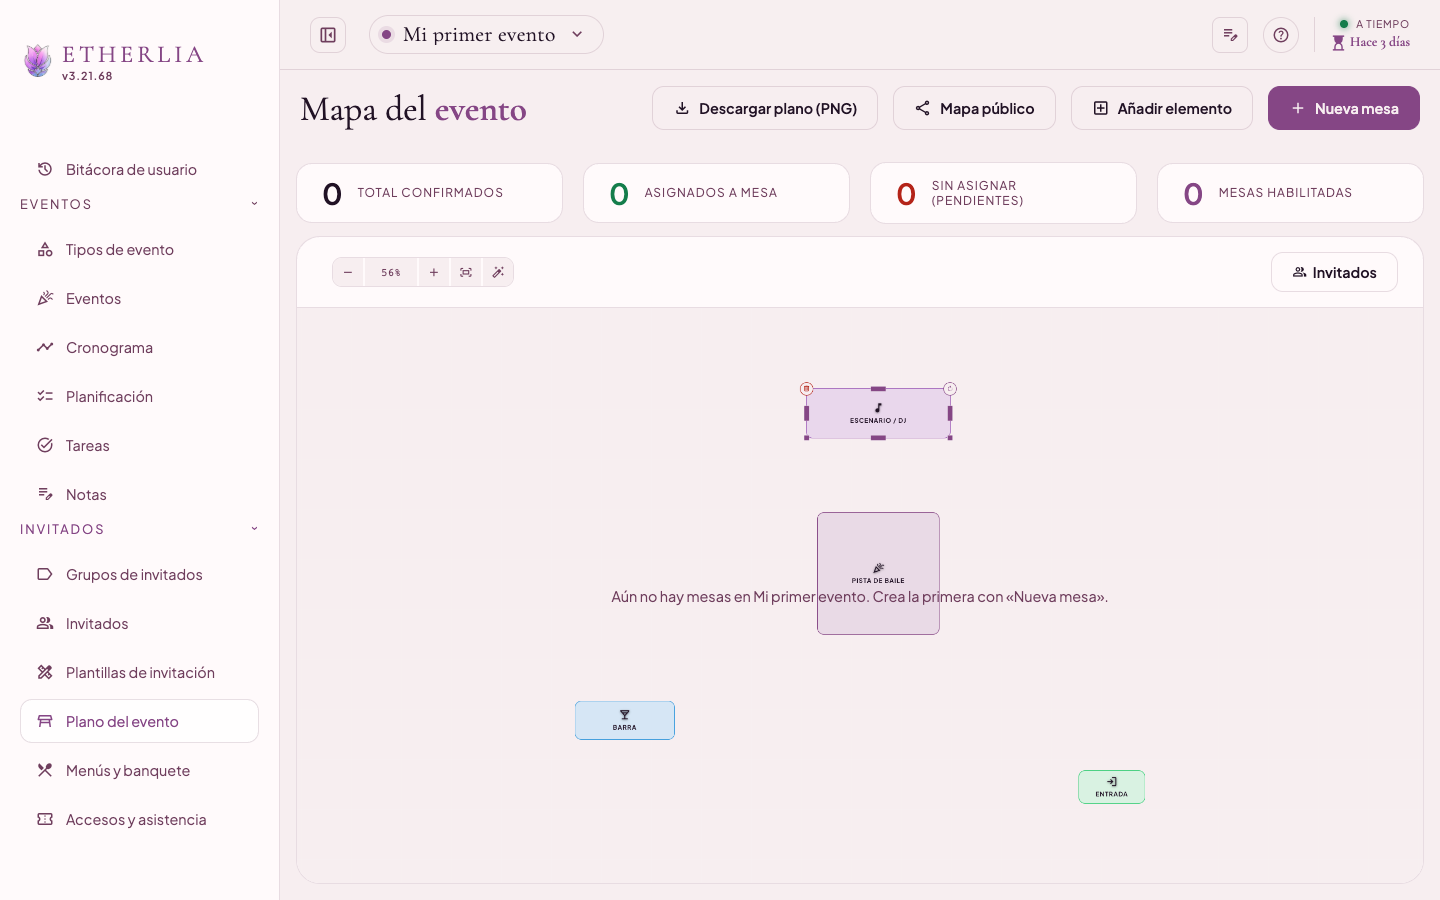The width and height of the screenshot is (1440, 900).
Task: Select Plano del evento in sidebar
Action: pos(139,721)
